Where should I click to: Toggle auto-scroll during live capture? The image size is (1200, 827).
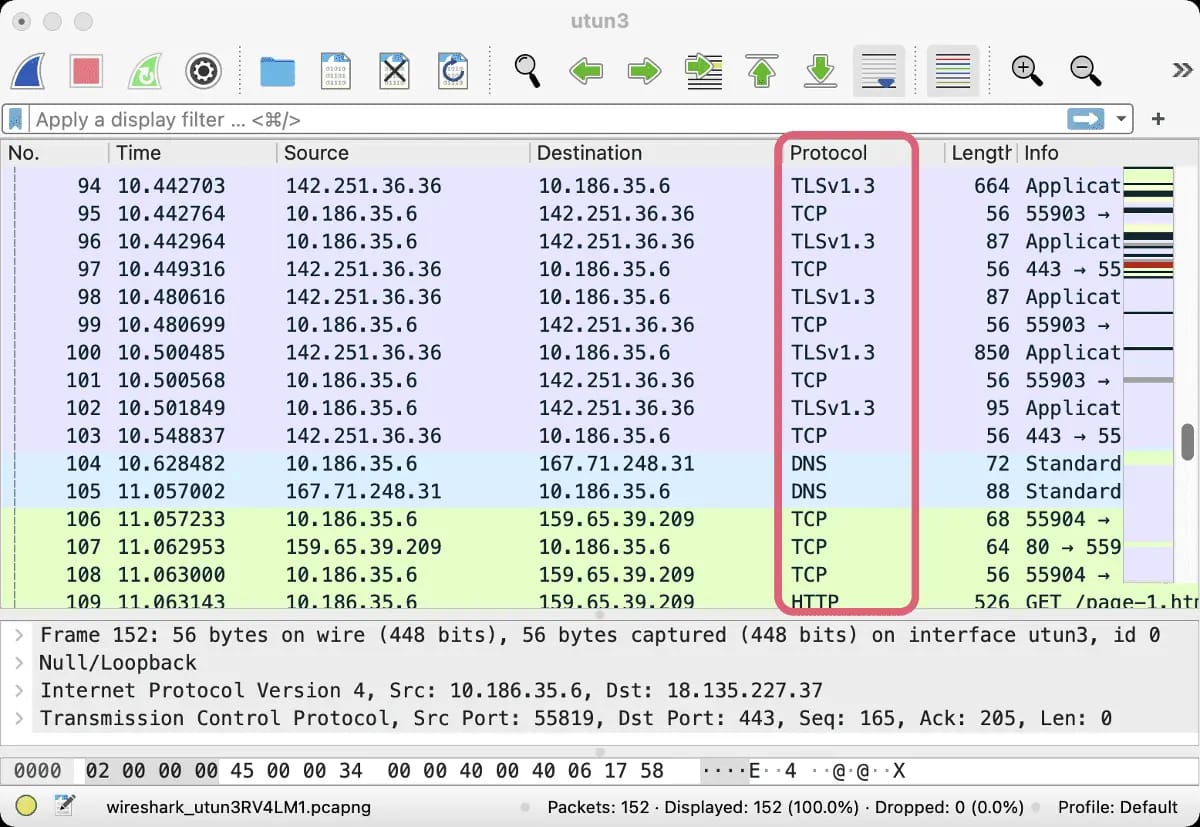879,70
